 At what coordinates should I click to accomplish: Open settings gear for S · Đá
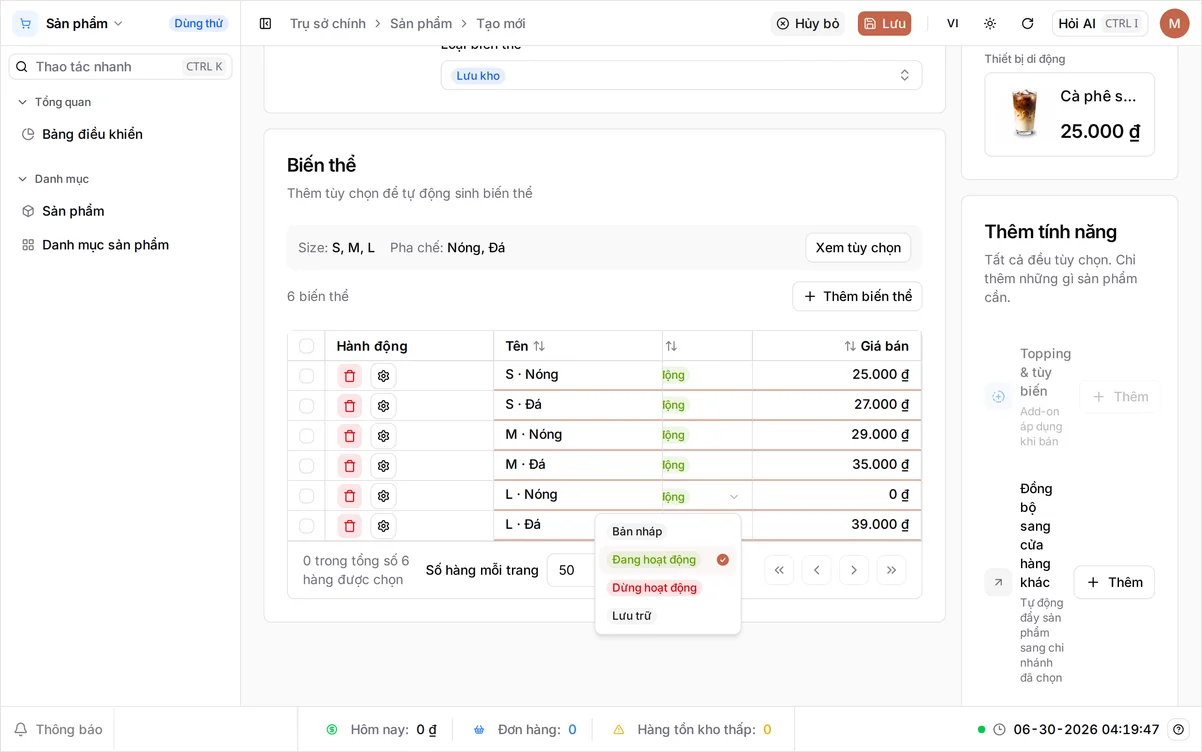pyautogui.click(x=383, y=406)
